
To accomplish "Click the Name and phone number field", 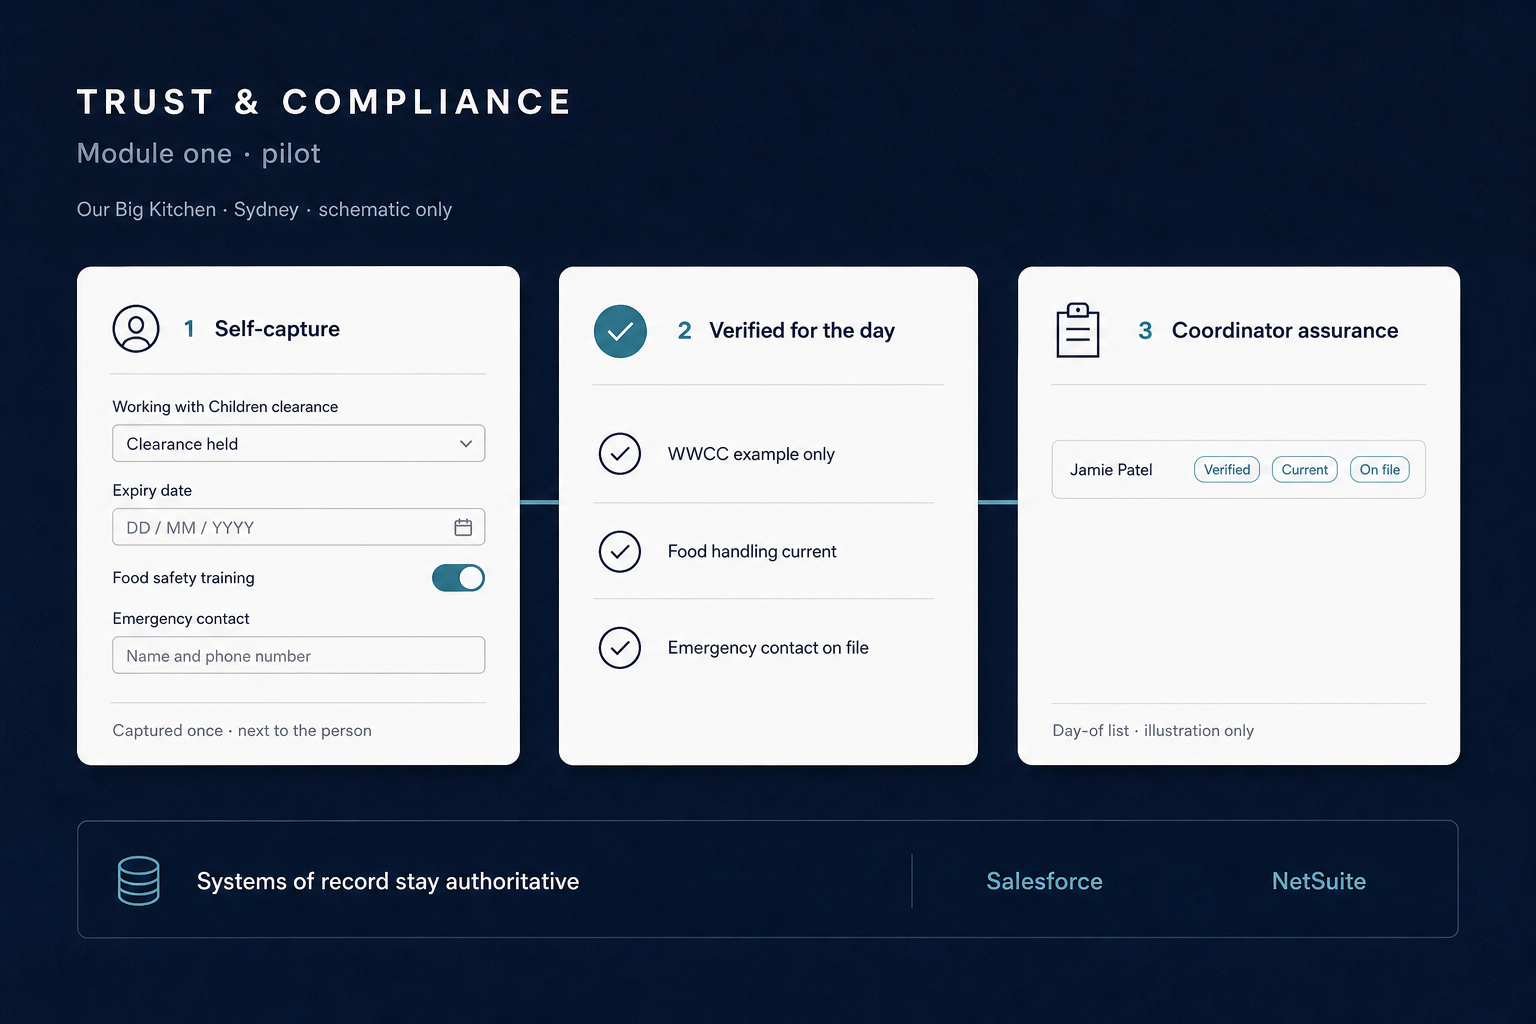I will 299,655.
